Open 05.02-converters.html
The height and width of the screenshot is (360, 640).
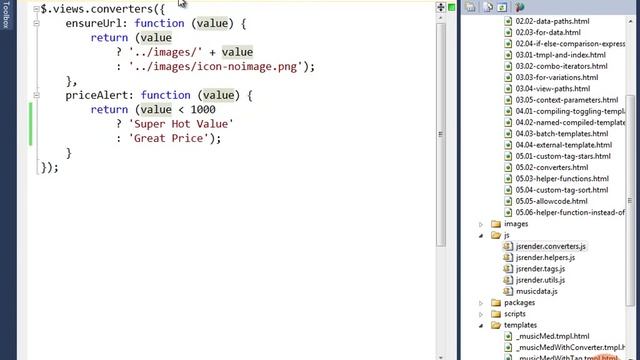[x=552, y=167]
